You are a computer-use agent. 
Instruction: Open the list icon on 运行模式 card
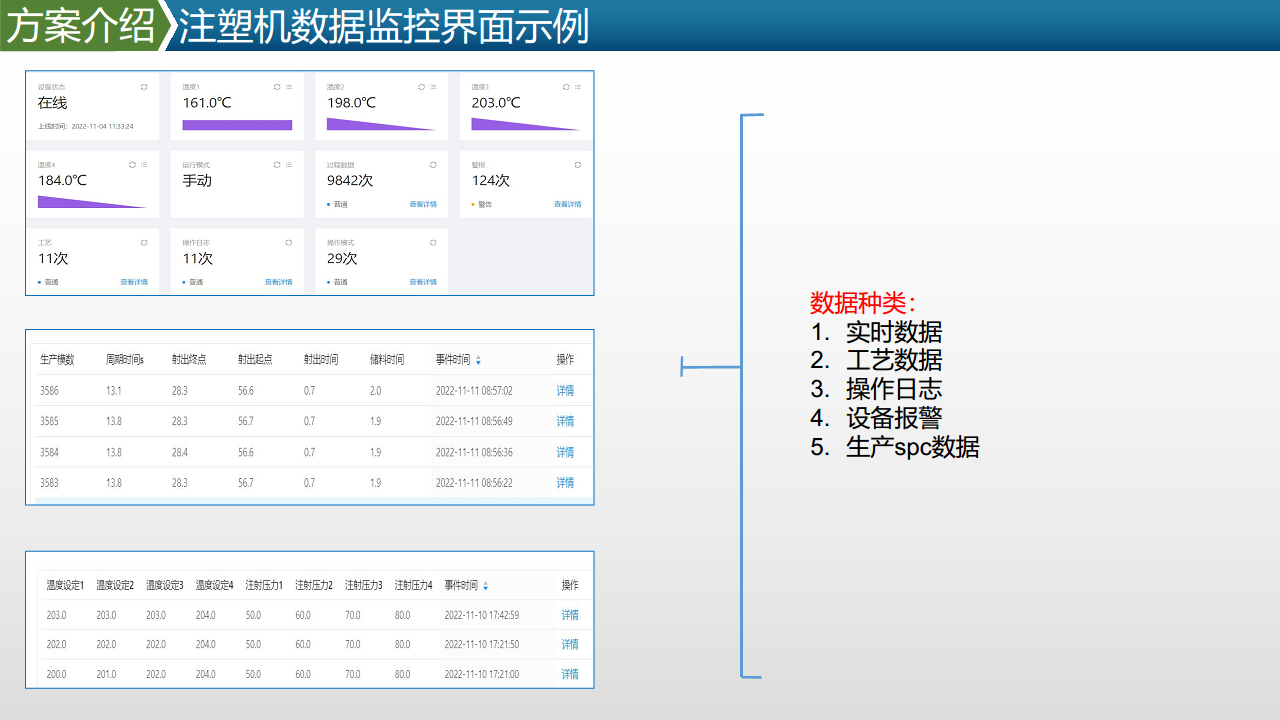click(289, 164)
